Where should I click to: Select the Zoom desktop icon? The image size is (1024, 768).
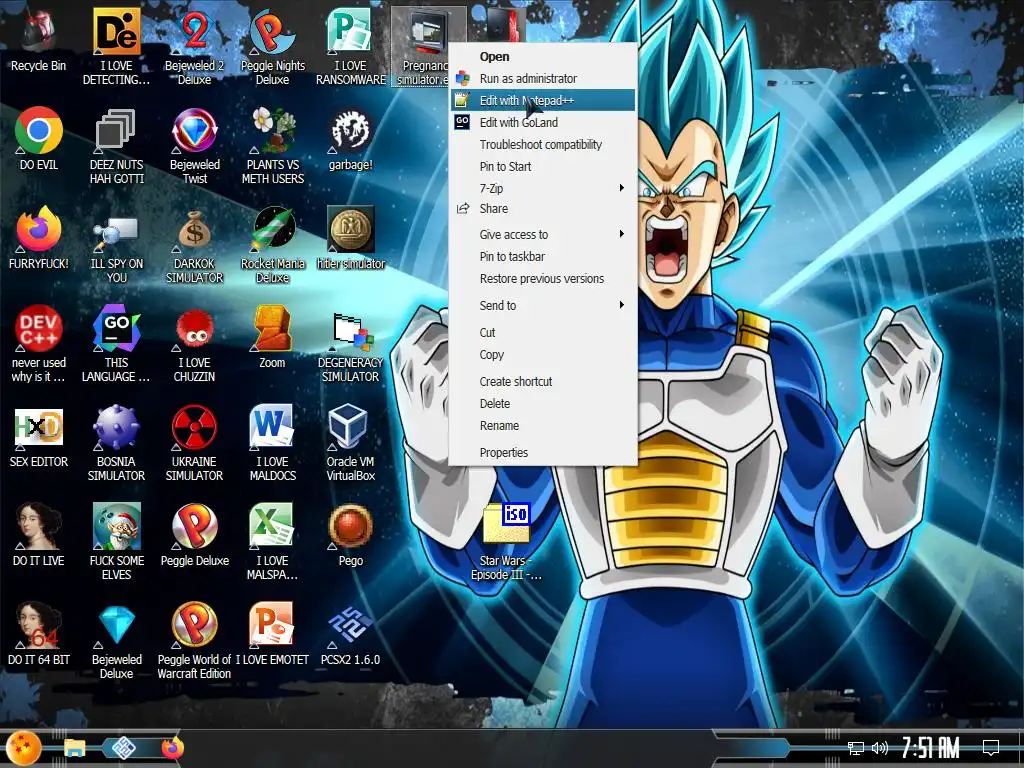click(x=272, y=337)
